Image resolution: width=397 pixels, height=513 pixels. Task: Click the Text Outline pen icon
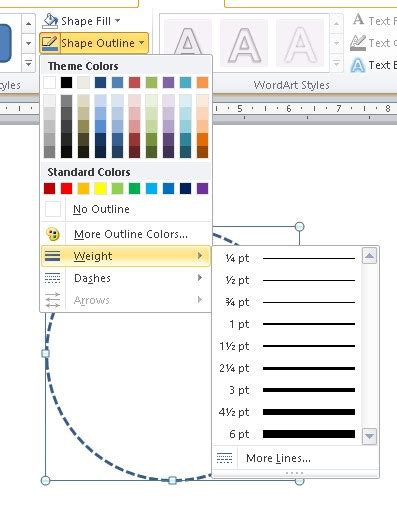click(358, 43)
